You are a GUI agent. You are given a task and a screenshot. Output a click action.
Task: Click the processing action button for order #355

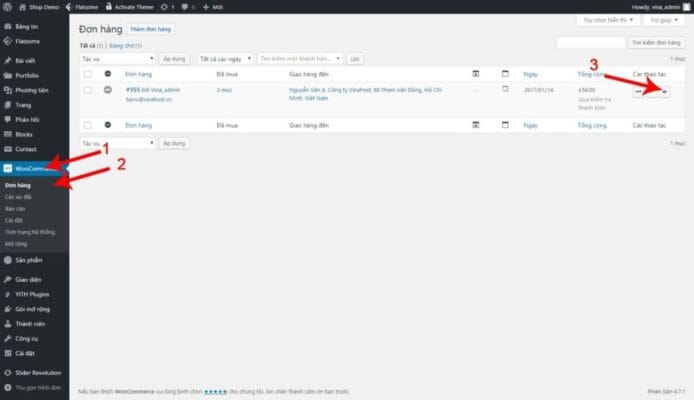[x=639, y=92]
